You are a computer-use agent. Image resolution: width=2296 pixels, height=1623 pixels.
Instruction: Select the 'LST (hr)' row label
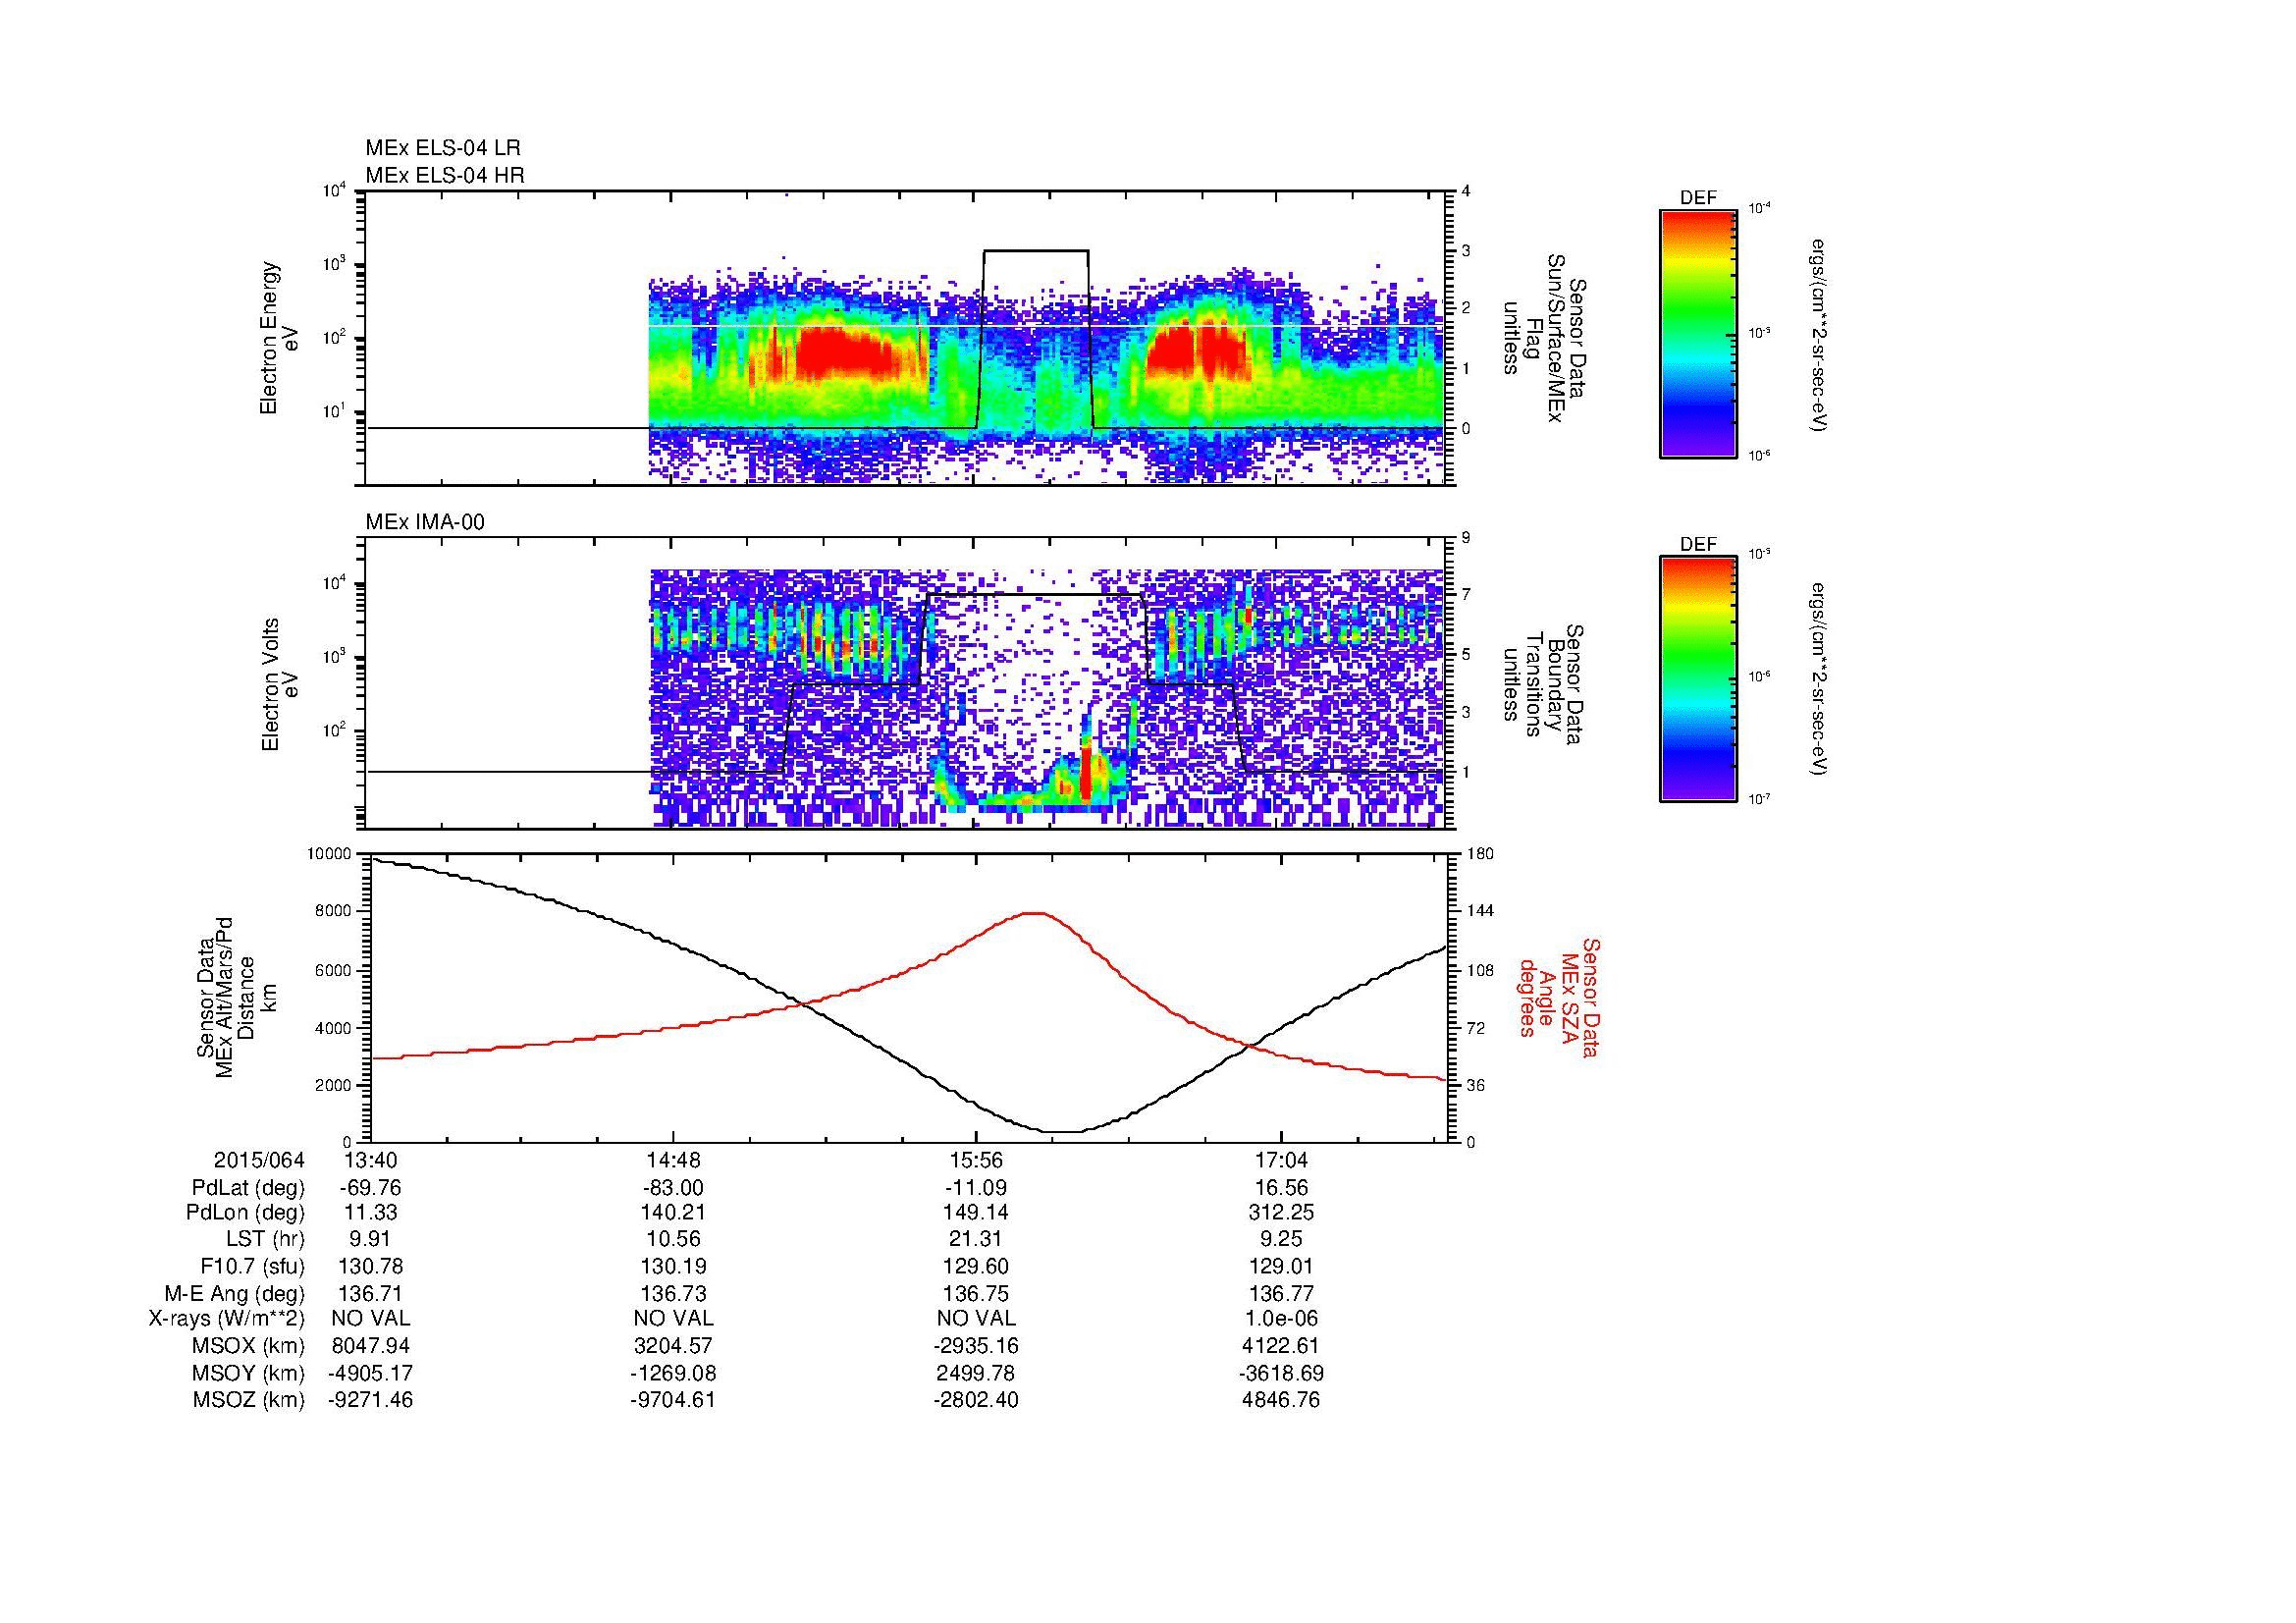point(266,1240)
